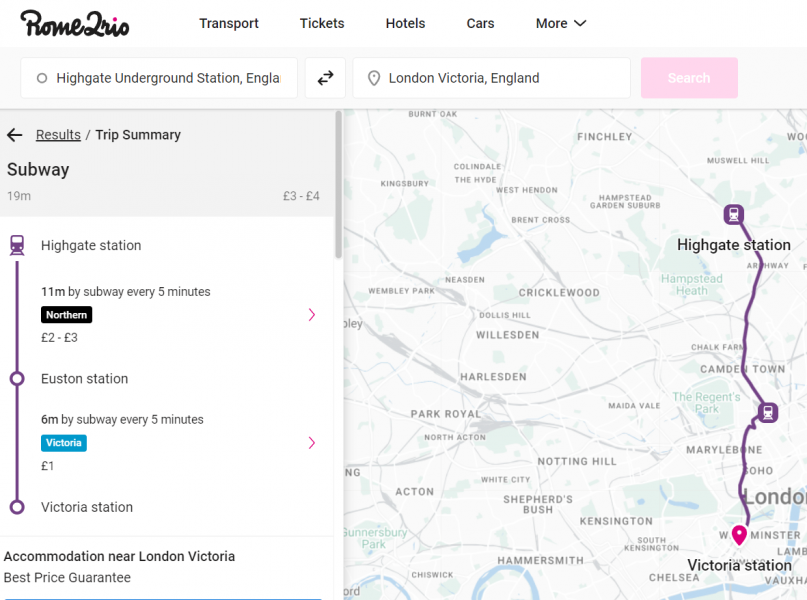This screenshot has height=600, width=807.
Task: Click the train icon beside Highgate station in the itinerary
Action: [x=17, y=245]
